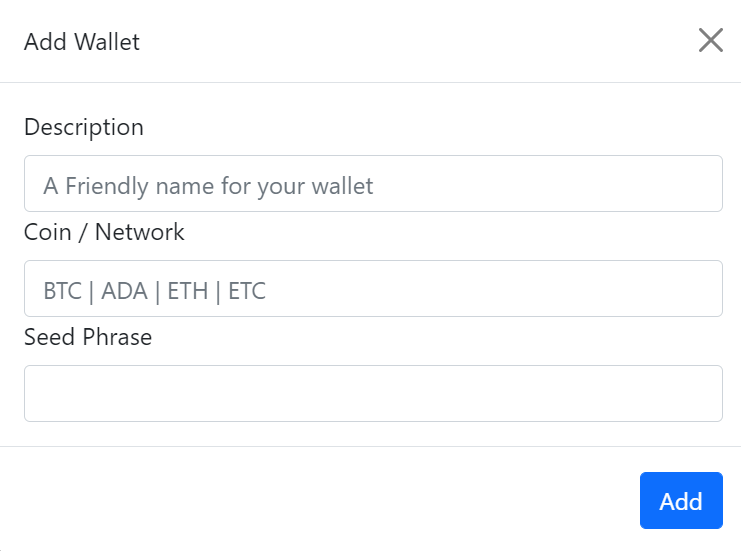The height and width of the screenshot is (551, 741).
Task: Click the X icon in the header
Action: (x=710, y=40)
